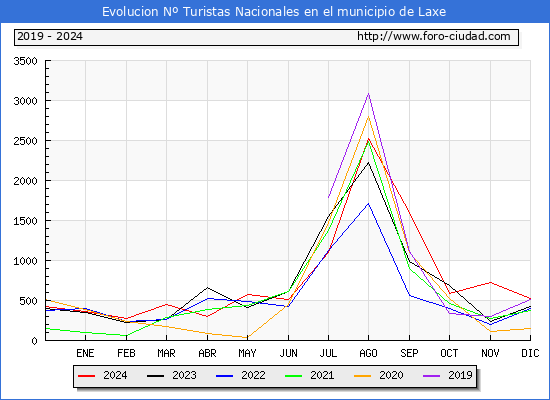This screenshot has height=400, width=550.
Task: Click the orange 2020 peak at AGO
Action: click(368, 116)
